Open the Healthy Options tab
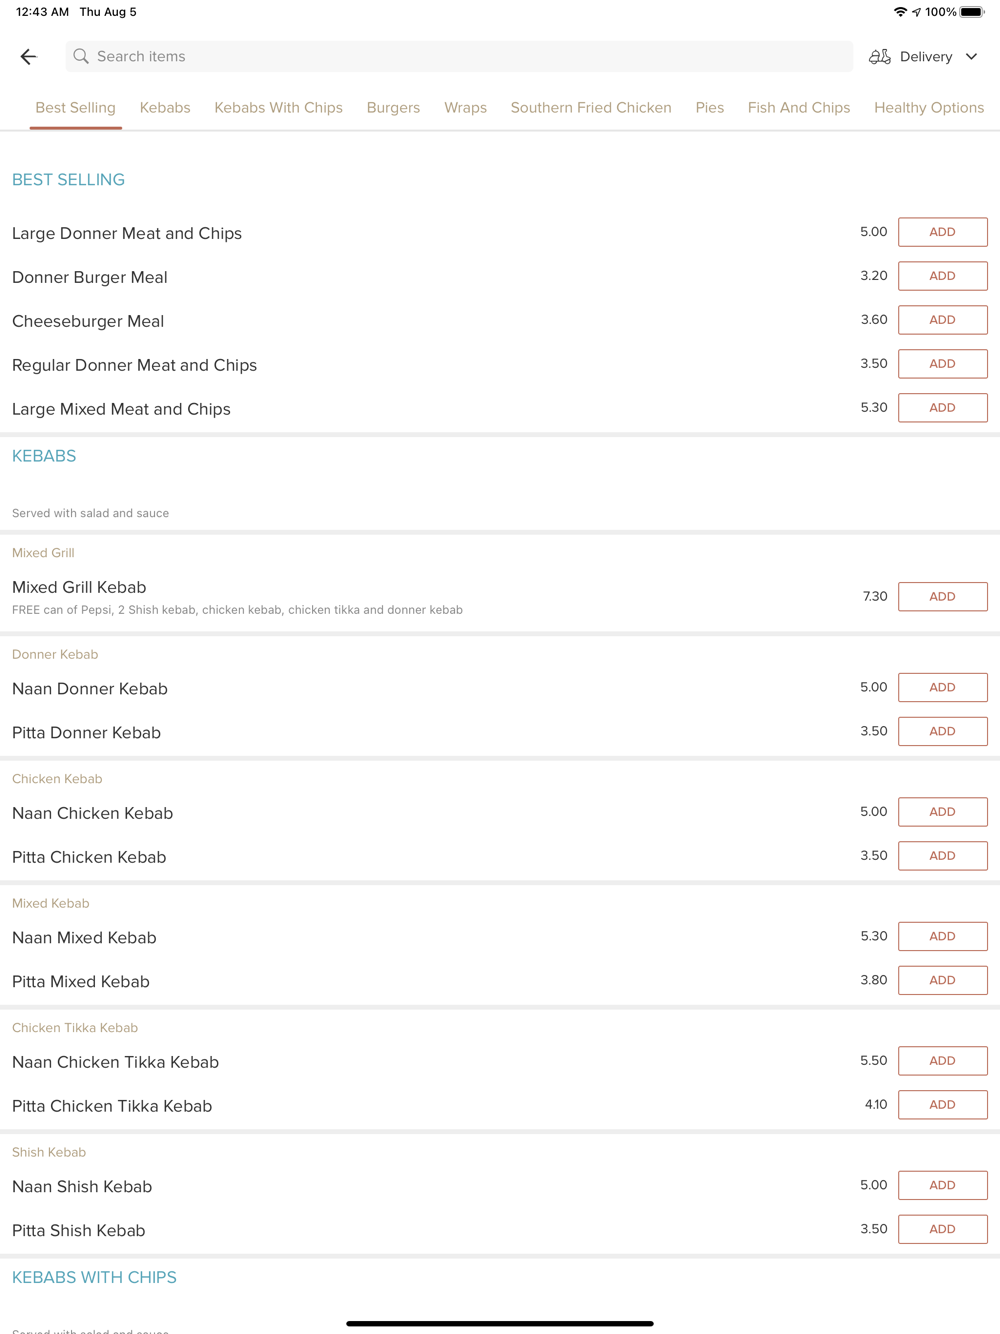The height and width of the screenshot is (1334, 1000). point(929,108)
